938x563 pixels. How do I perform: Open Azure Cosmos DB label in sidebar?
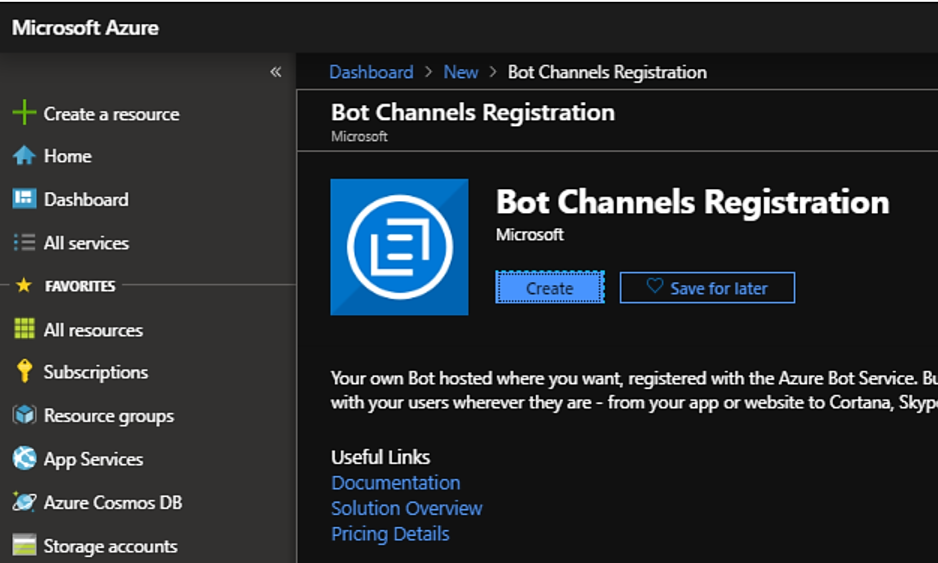(113, 502)
